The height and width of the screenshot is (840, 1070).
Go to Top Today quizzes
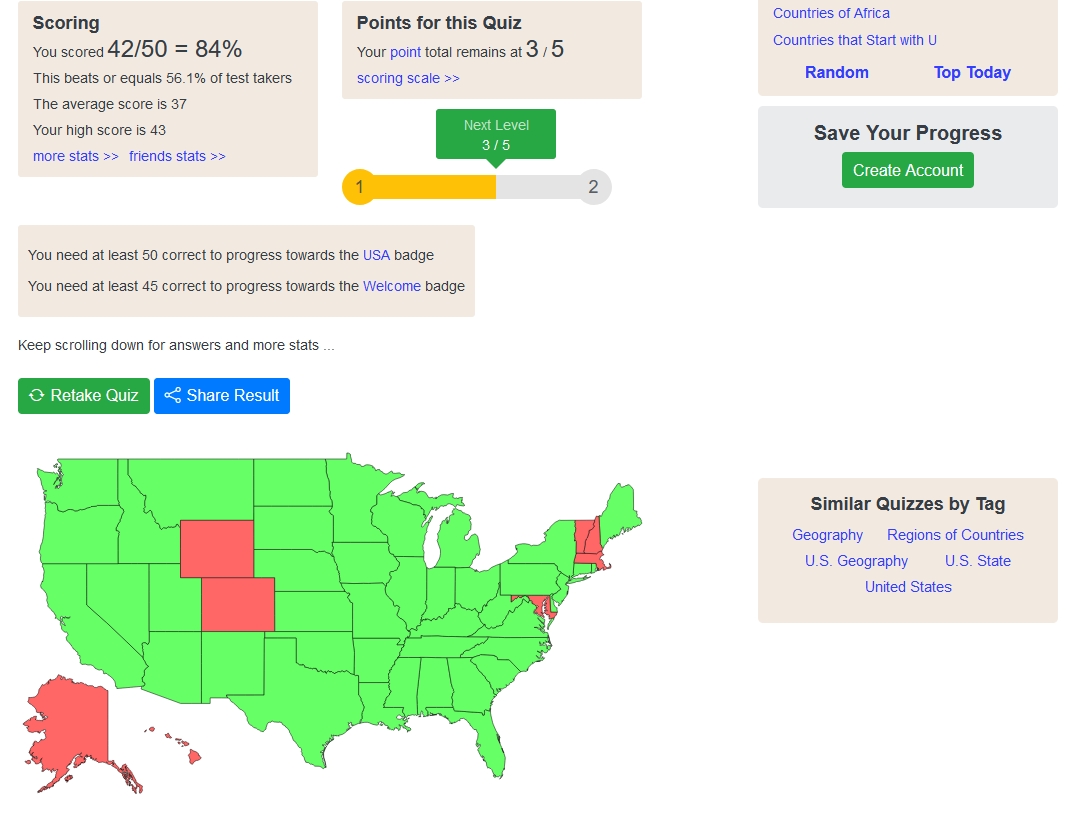point(972,72)
